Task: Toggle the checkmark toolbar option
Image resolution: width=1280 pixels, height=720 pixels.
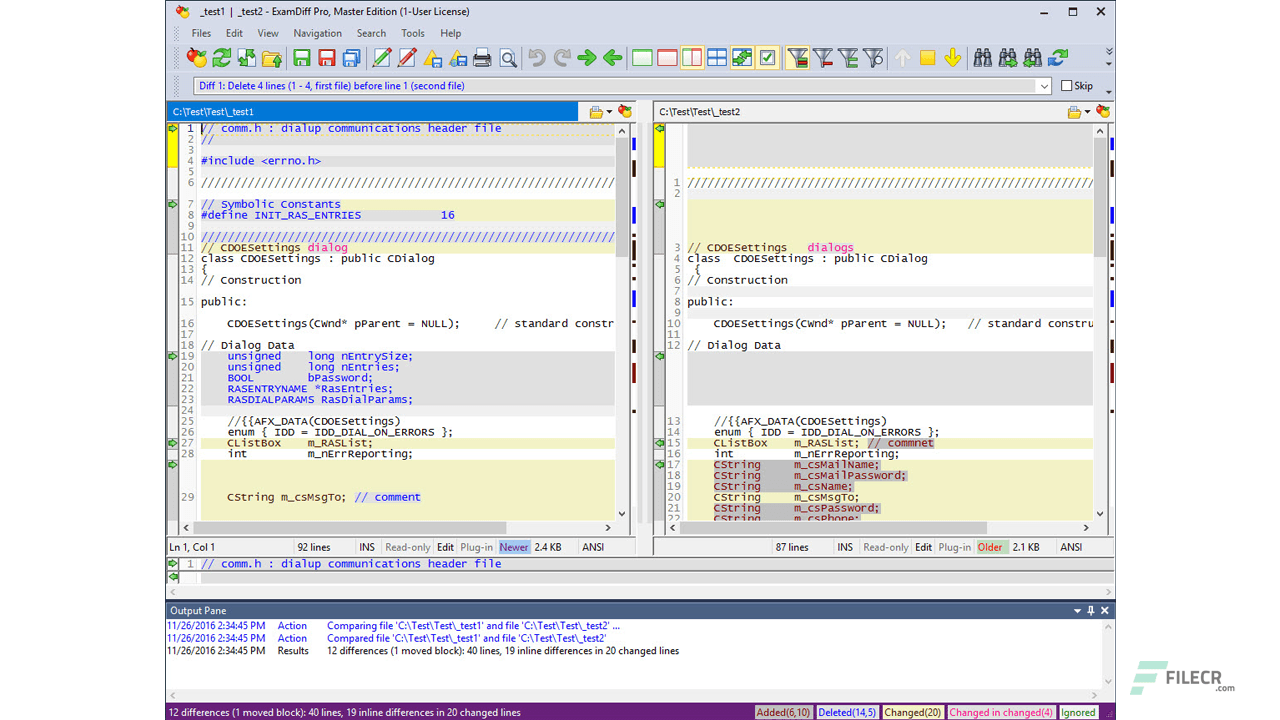Action: (x=767, y=58)
